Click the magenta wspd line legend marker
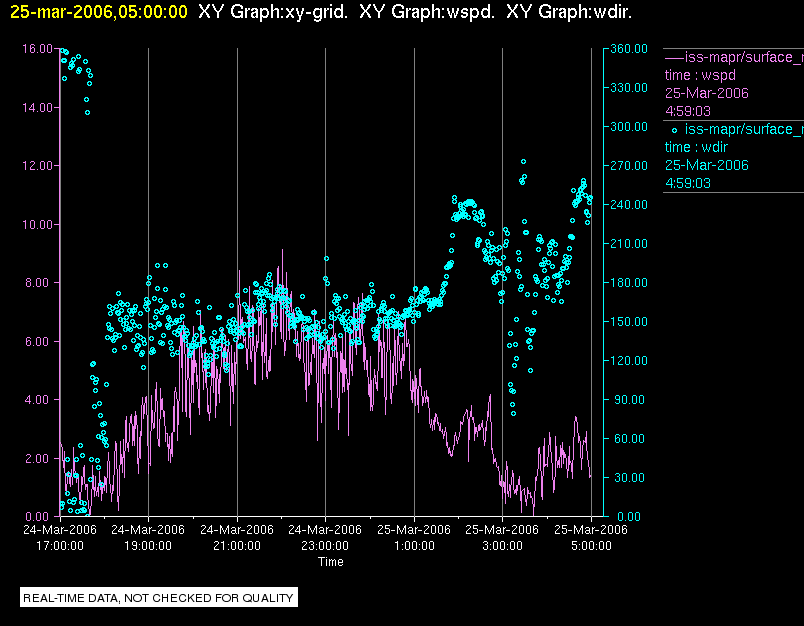The height and width of the screenshot is (626, 804). 674,57
